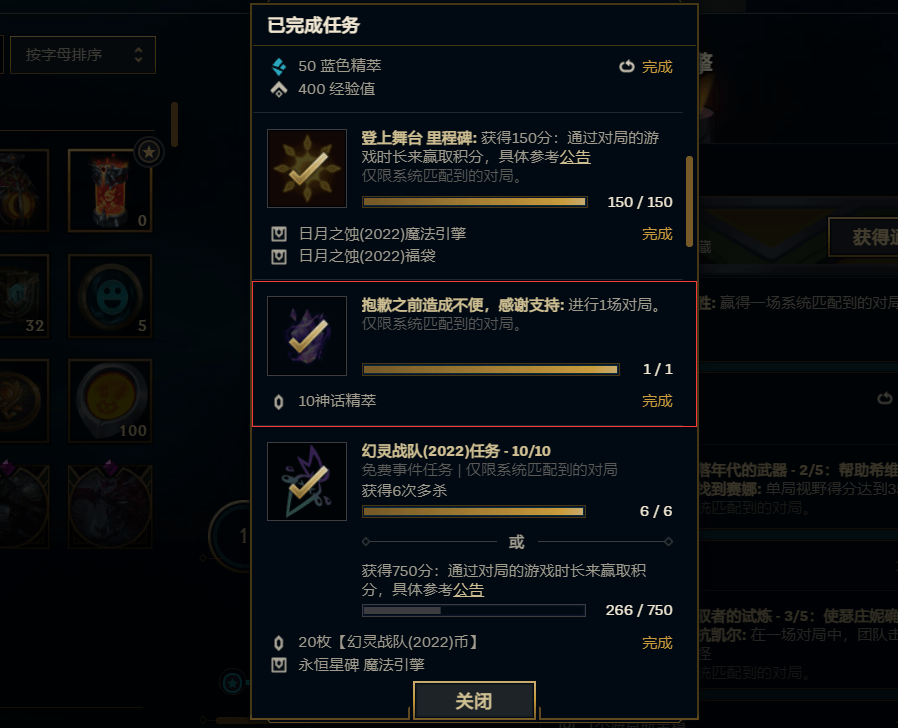Click the refresh arrow icon beside top 完成
This screenshot has width=898, height=728.
point(627,66)
